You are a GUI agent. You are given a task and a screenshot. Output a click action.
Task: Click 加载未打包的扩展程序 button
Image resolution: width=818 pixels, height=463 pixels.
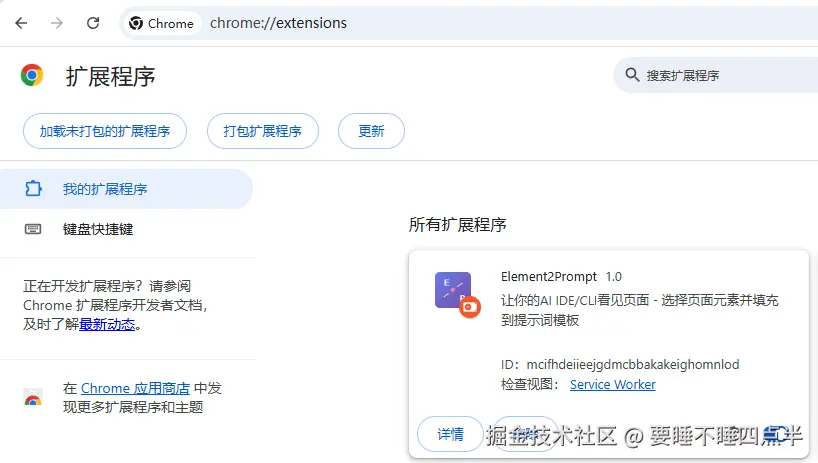105,131
